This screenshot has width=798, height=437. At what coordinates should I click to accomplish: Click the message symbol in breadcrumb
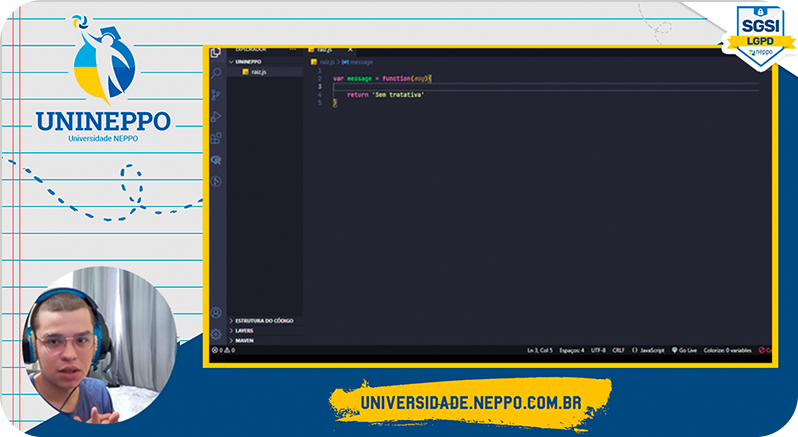pos(357,62)
